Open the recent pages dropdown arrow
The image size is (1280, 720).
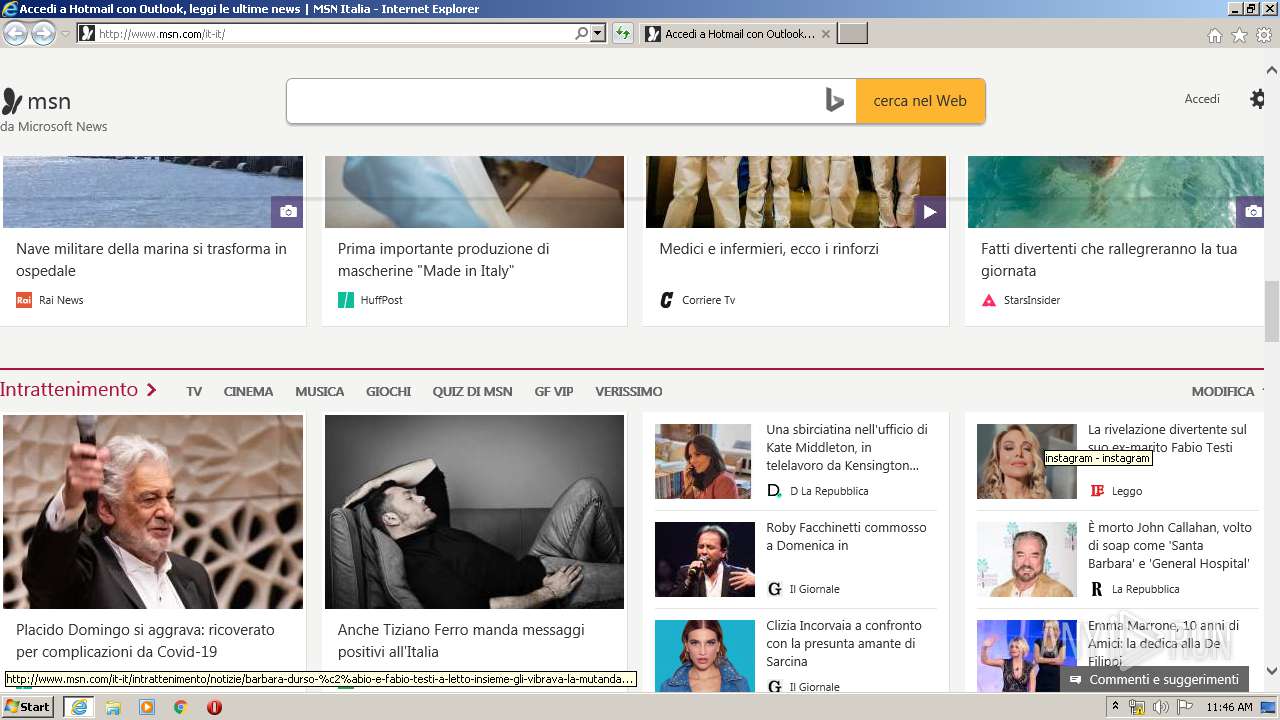pos(66,34)
